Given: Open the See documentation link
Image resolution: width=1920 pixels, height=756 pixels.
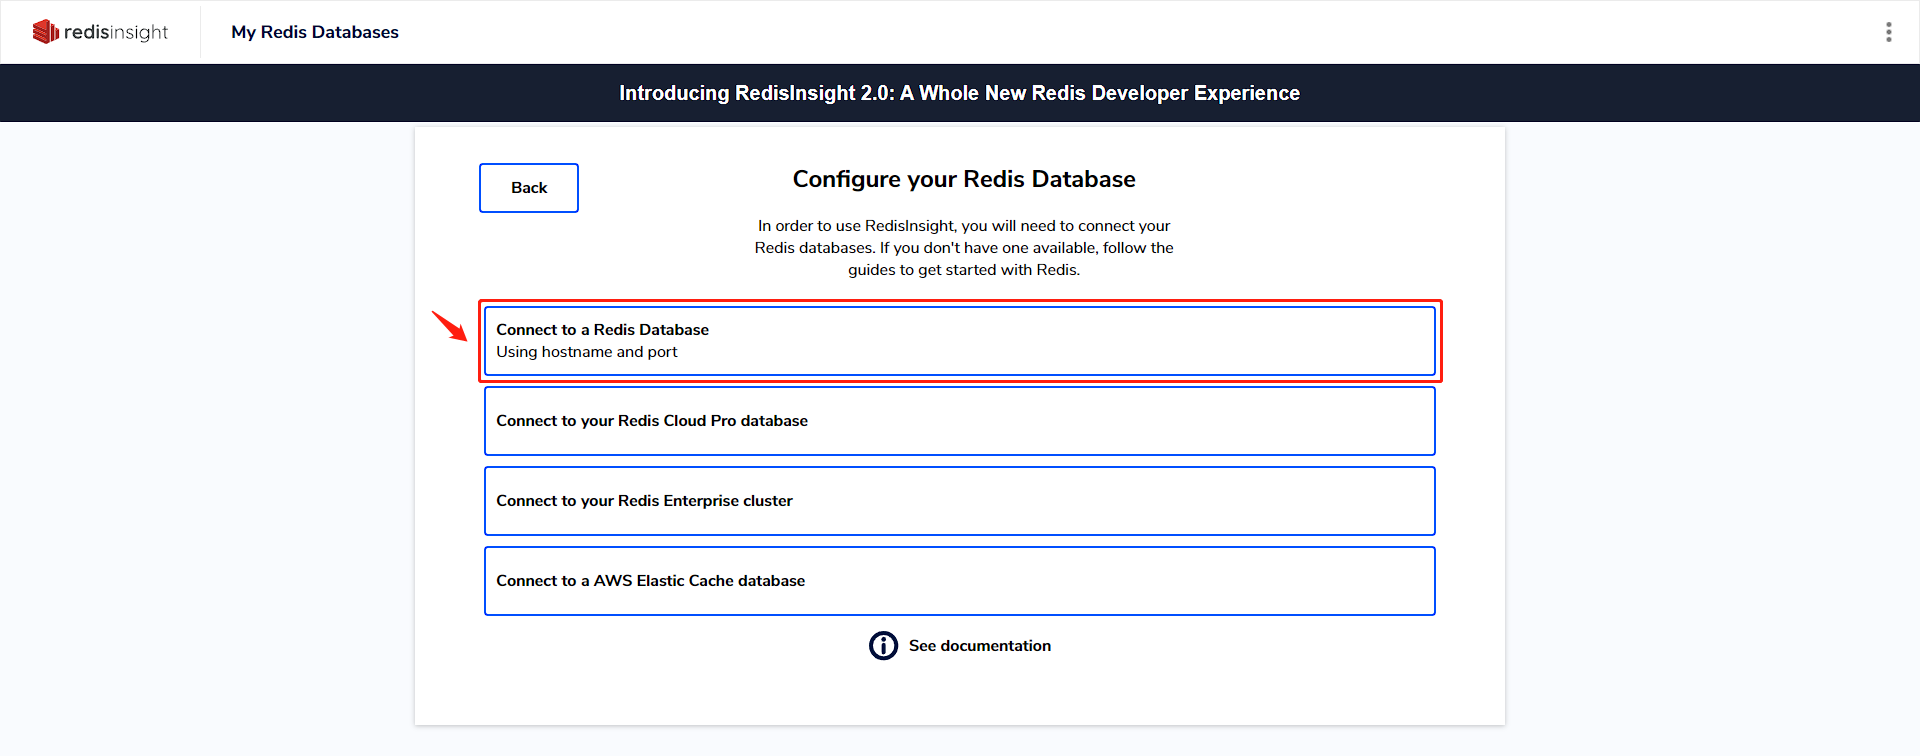Looking at the screenshot, I should (x=980, y=646).
